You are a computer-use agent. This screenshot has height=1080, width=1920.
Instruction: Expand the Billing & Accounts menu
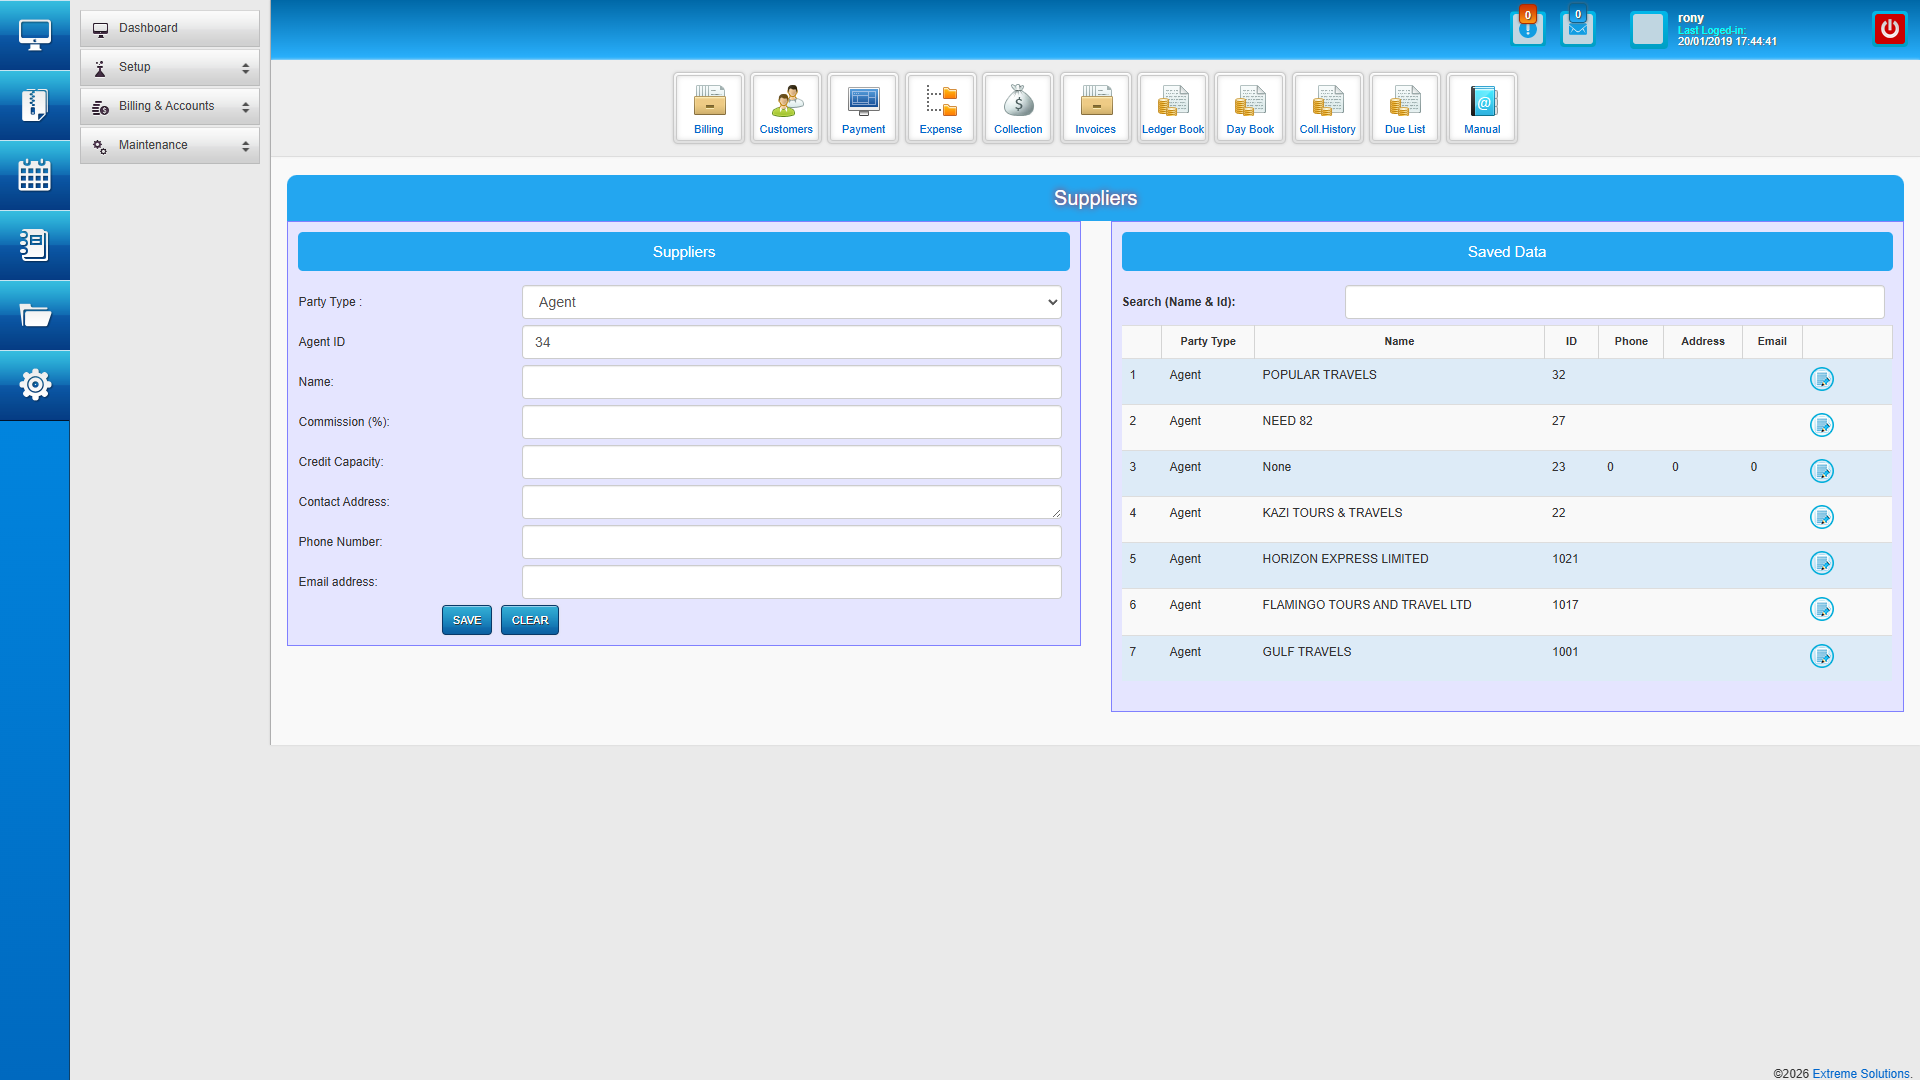[170, 106]
